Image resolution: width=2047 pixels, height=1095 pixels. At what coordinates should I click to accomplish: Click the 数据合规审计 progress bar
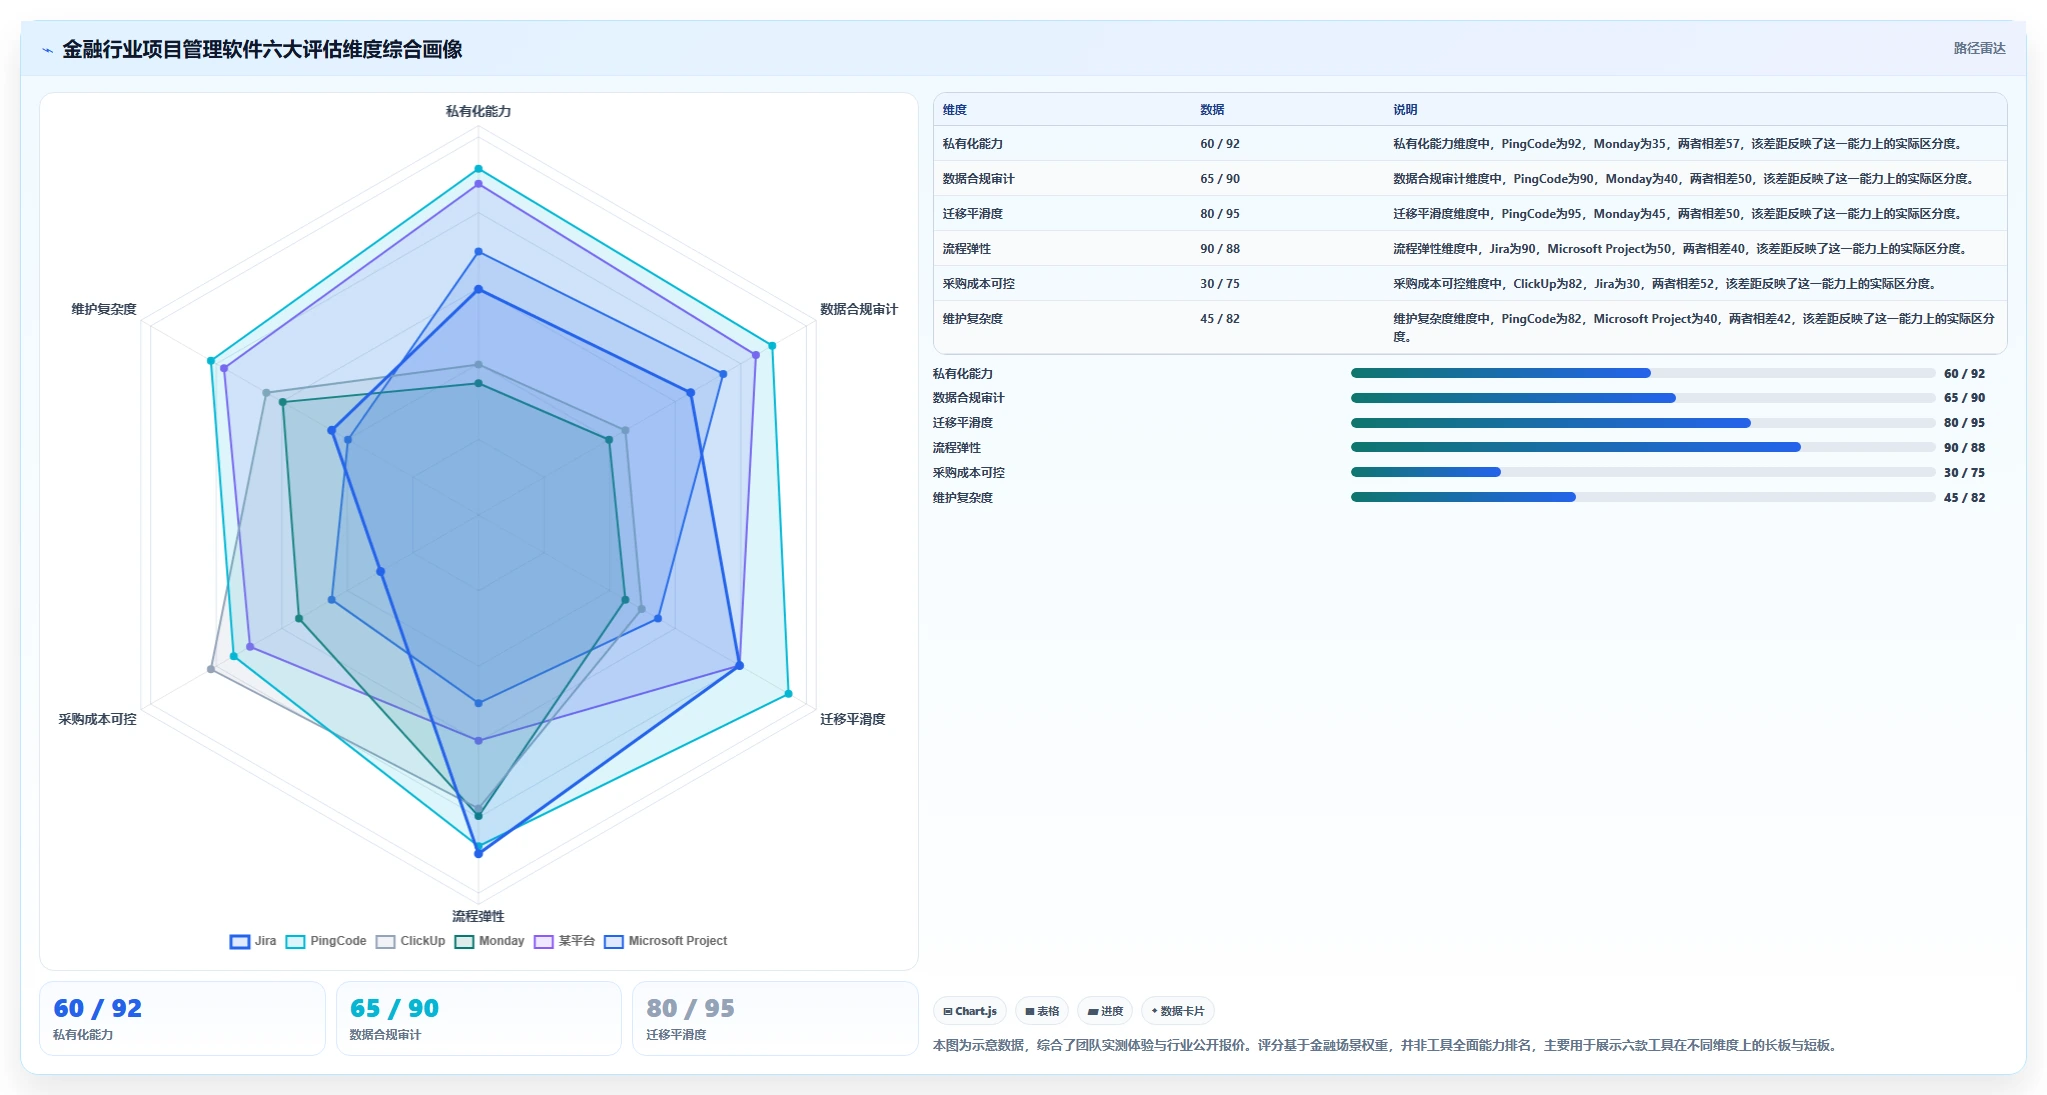click(x=1643, y=398)
